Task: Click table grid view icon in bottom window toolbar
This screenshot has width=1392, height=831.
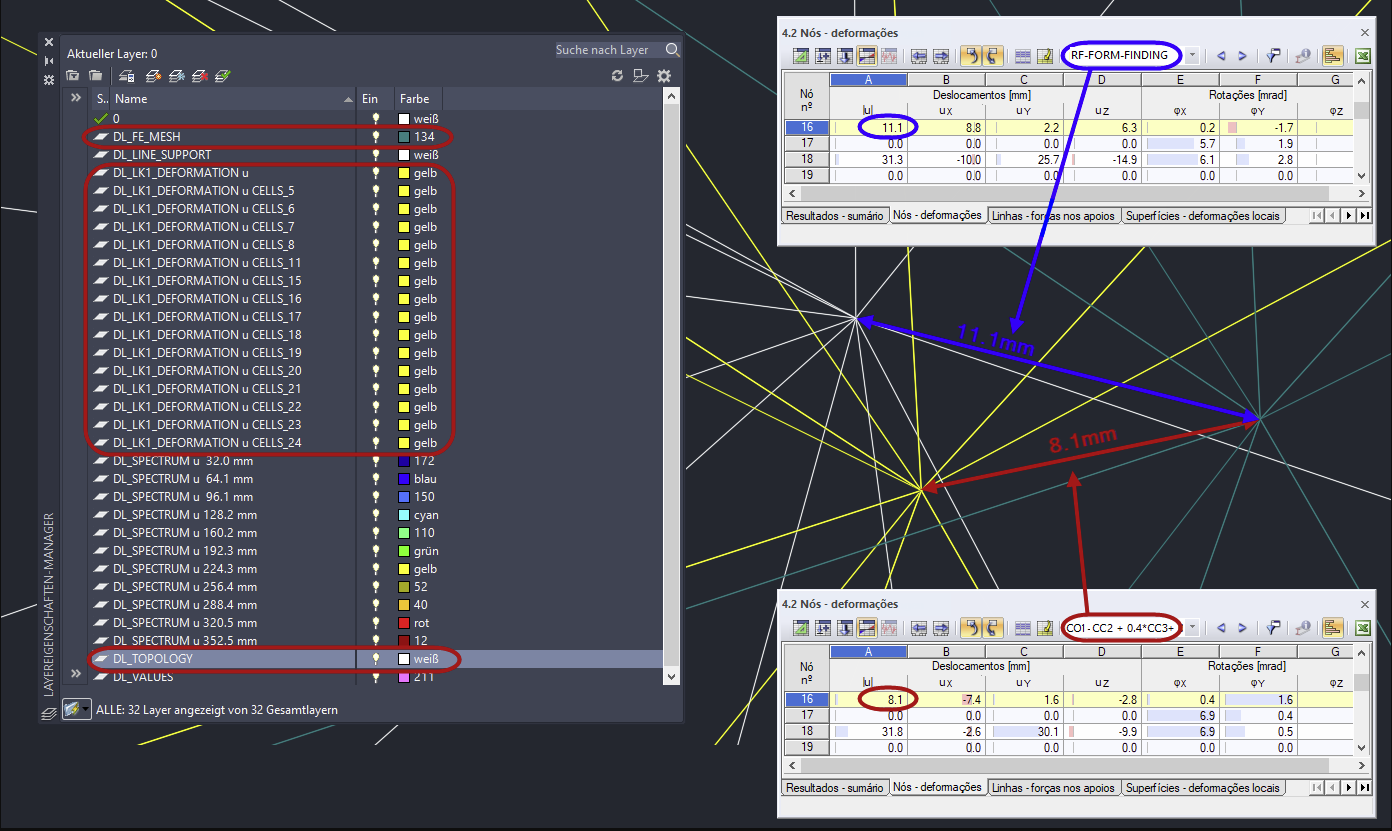Action: coord(1022,627)
